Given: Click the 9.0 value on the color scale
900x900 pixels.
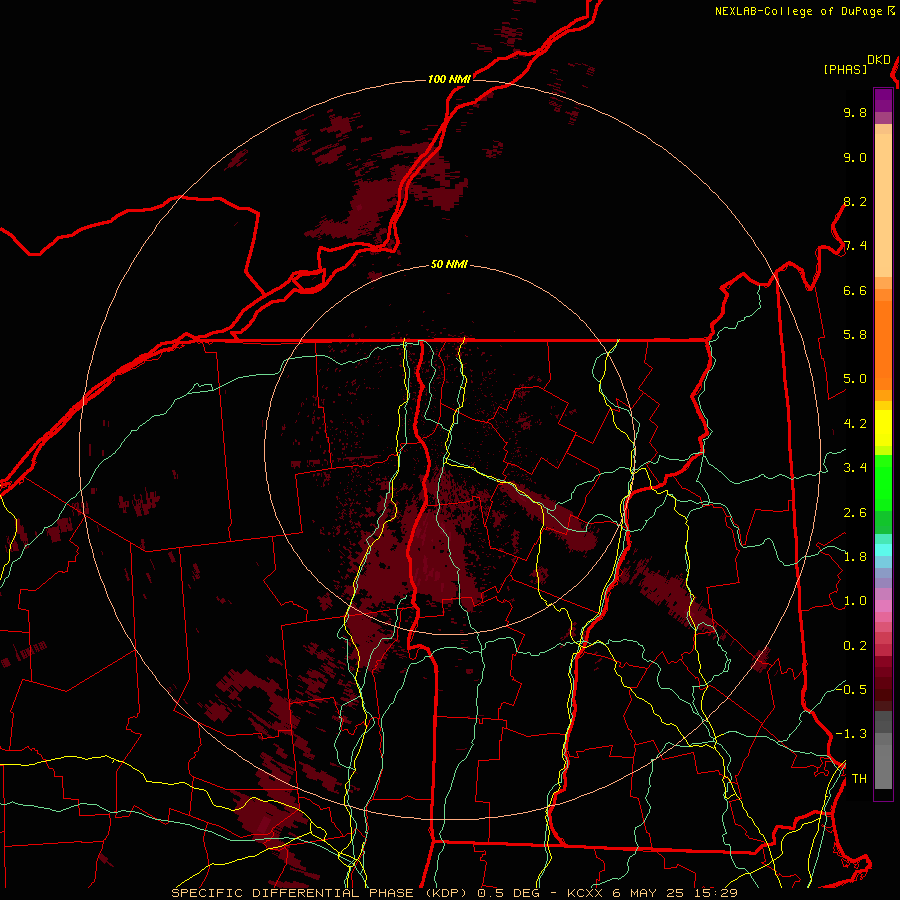Looking at the screenshot, I should coord(855,157).
